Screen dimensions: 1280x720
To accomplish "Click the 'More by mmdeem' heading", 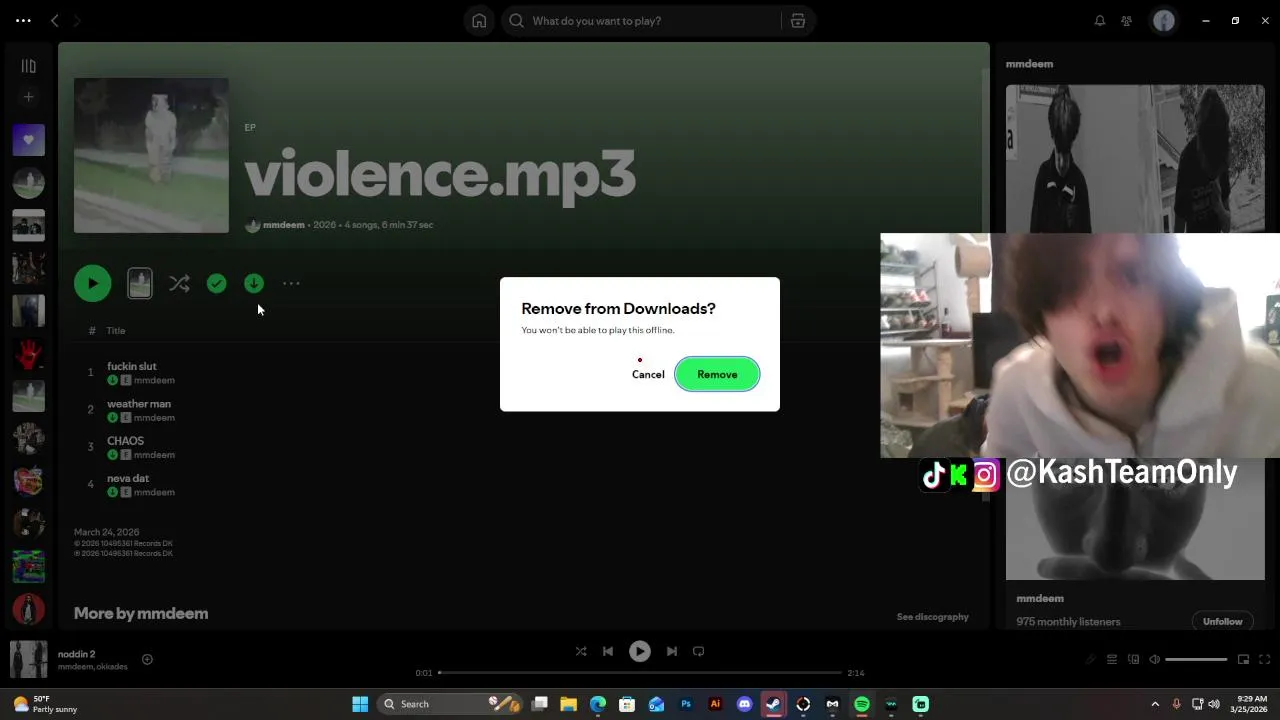I will (141, 613).
